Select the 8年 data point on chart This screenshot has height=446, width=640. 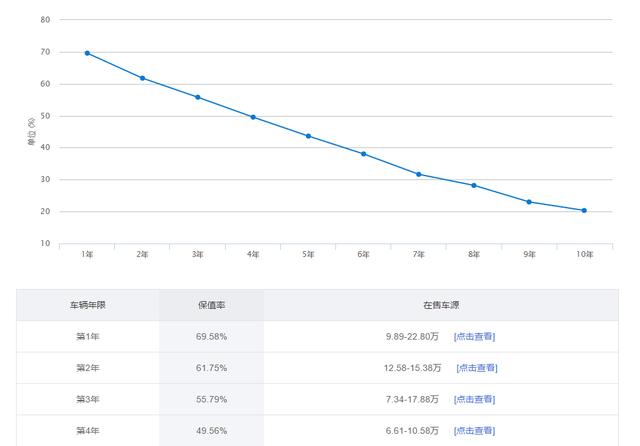click(474, 185)
